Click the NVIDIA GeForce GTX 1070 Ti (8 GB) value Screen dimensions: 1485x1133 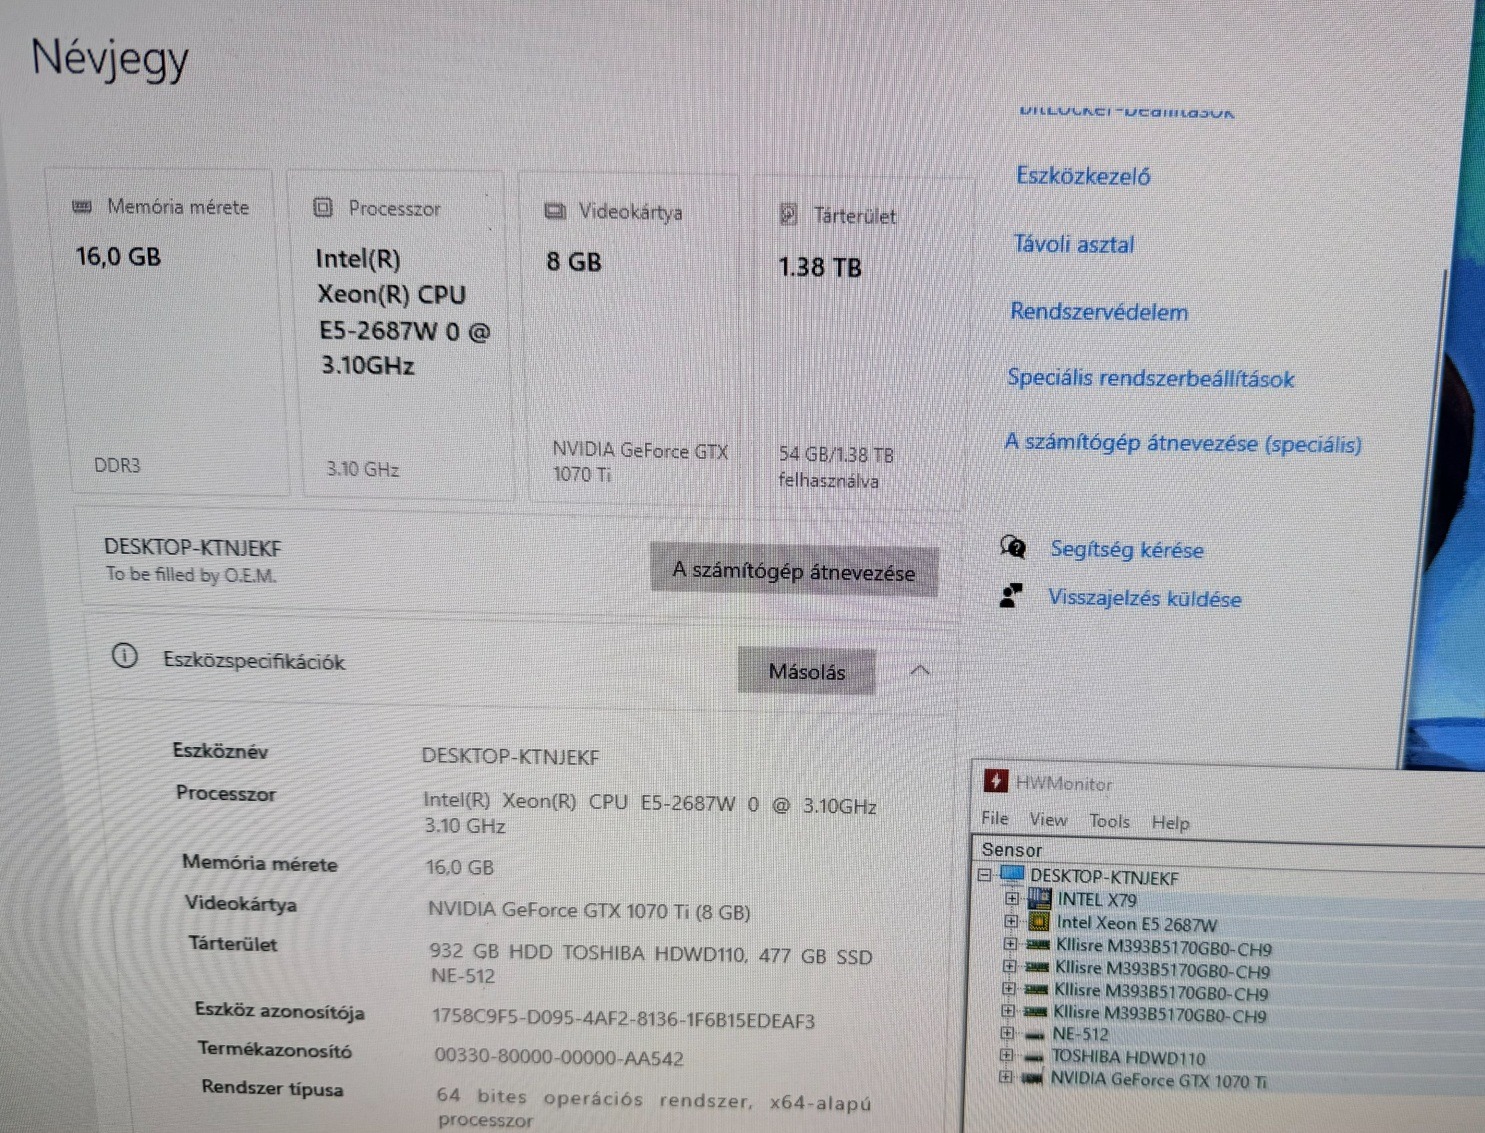pos(589,910)
